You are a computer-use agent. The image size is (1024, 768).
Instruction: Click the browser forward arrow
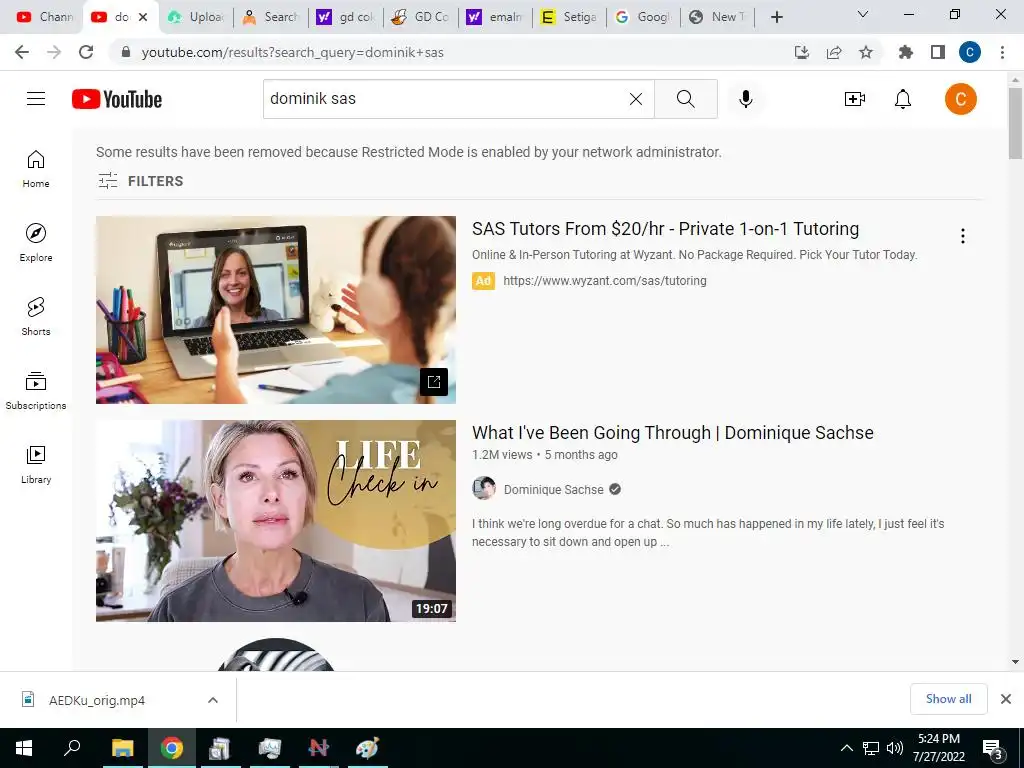coord(54,52)
